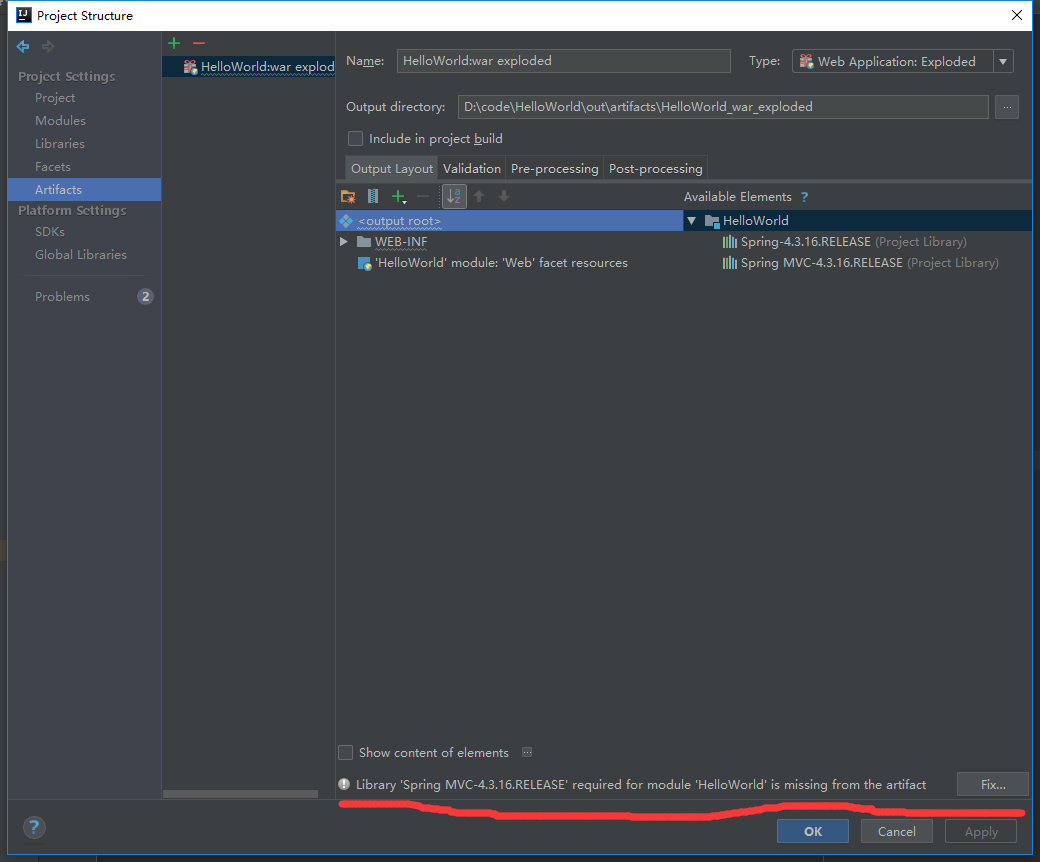Open Problems section in sidebar
The width and height of the screenshot is (1040, 862).
[x=62, y=296]
